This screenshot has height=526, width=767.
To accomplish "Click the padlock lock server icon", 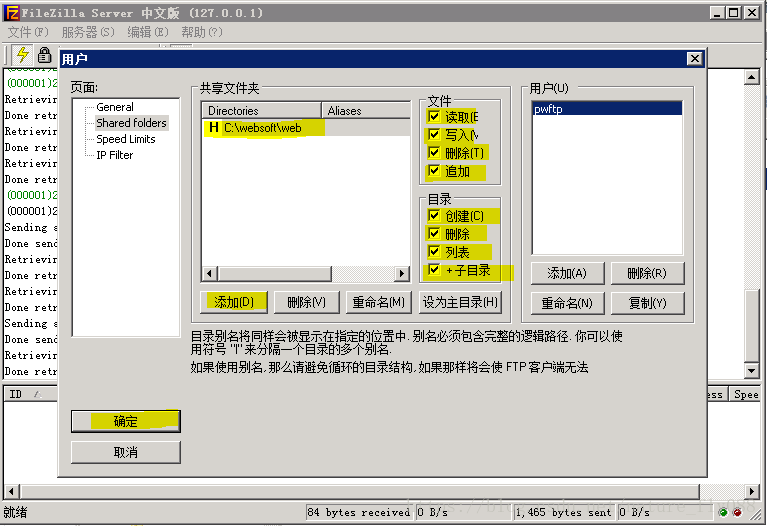I will [x=45, y=55].
